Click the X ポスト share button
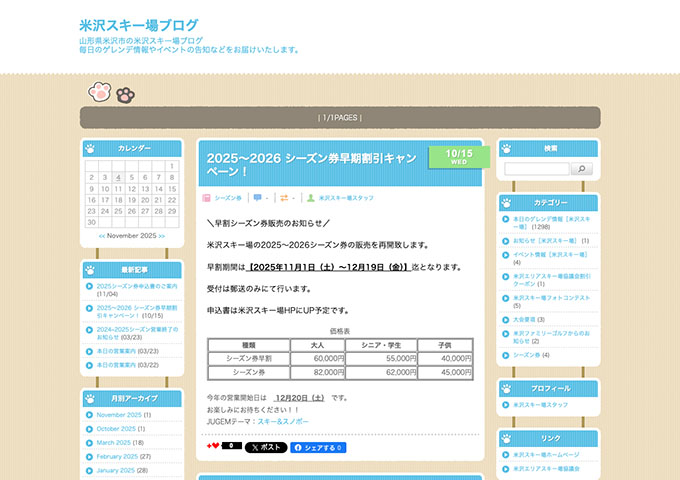This screenshot has width=680, height=480. click(x=266, y=447)
